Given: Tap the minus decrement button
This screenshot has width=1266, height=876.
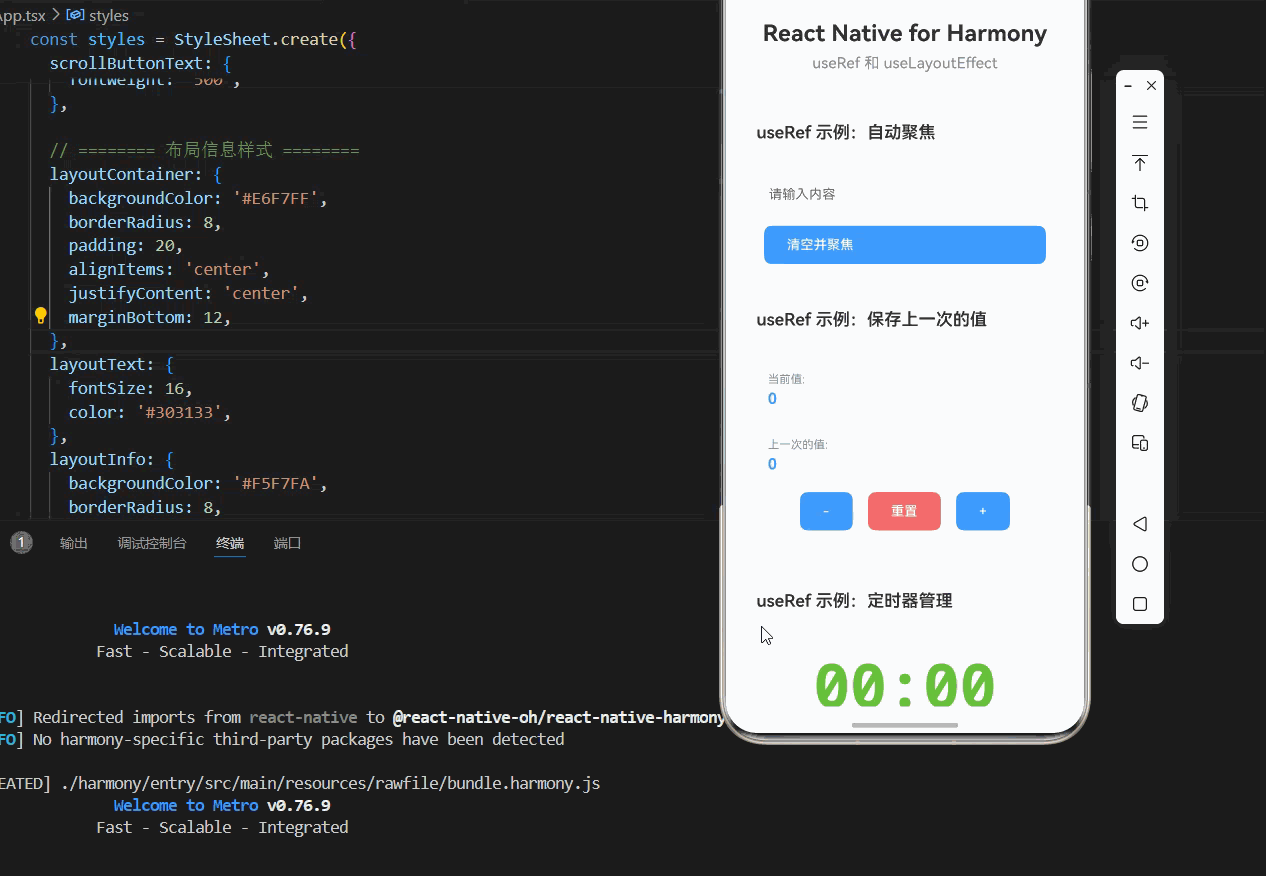Looking at the screenshot, I should pos(826,511).
